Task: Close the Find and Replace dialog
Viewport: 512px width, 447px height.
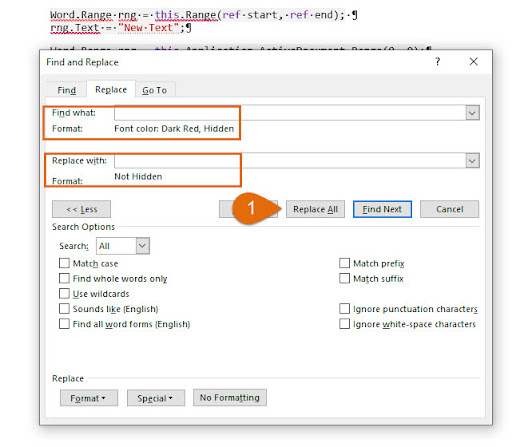Action: click(473, 62)
